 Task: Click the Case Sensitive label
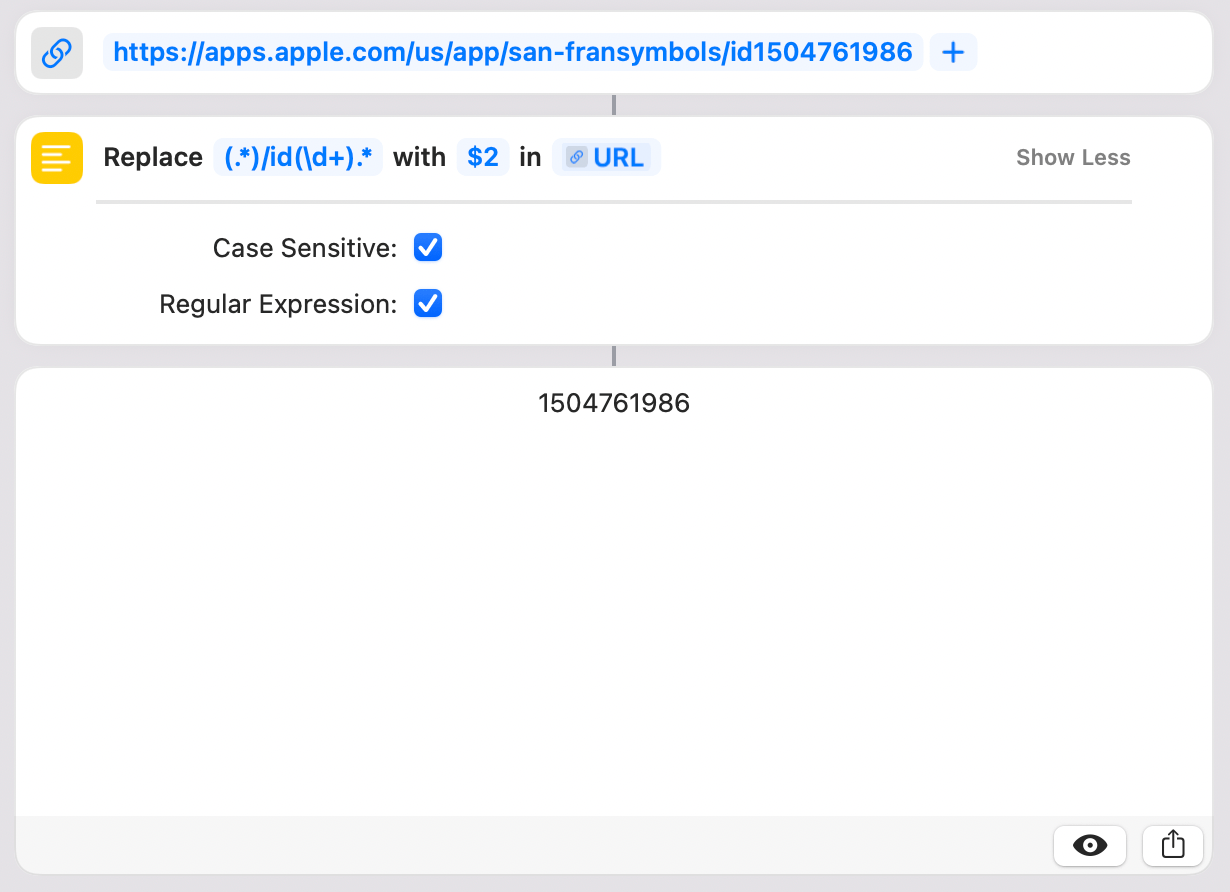305,248
